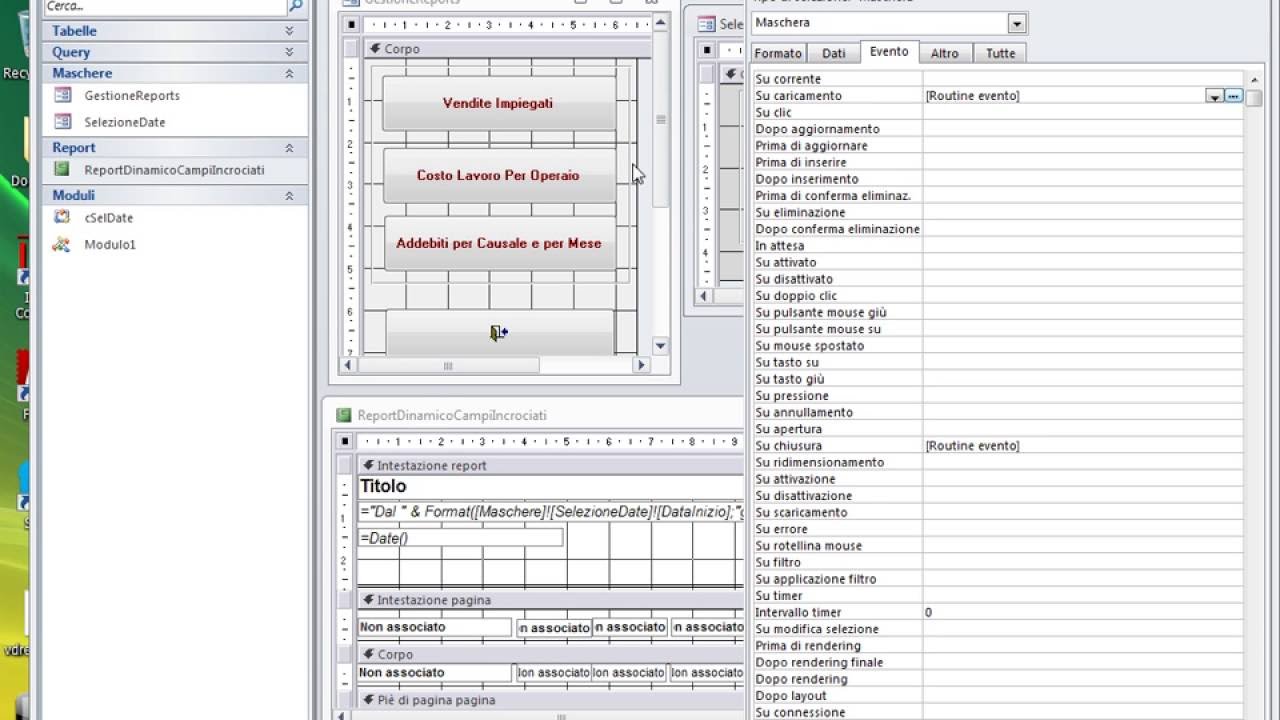Select the GestioneReports form icon in navigation pane

click(x=63, y=95)
